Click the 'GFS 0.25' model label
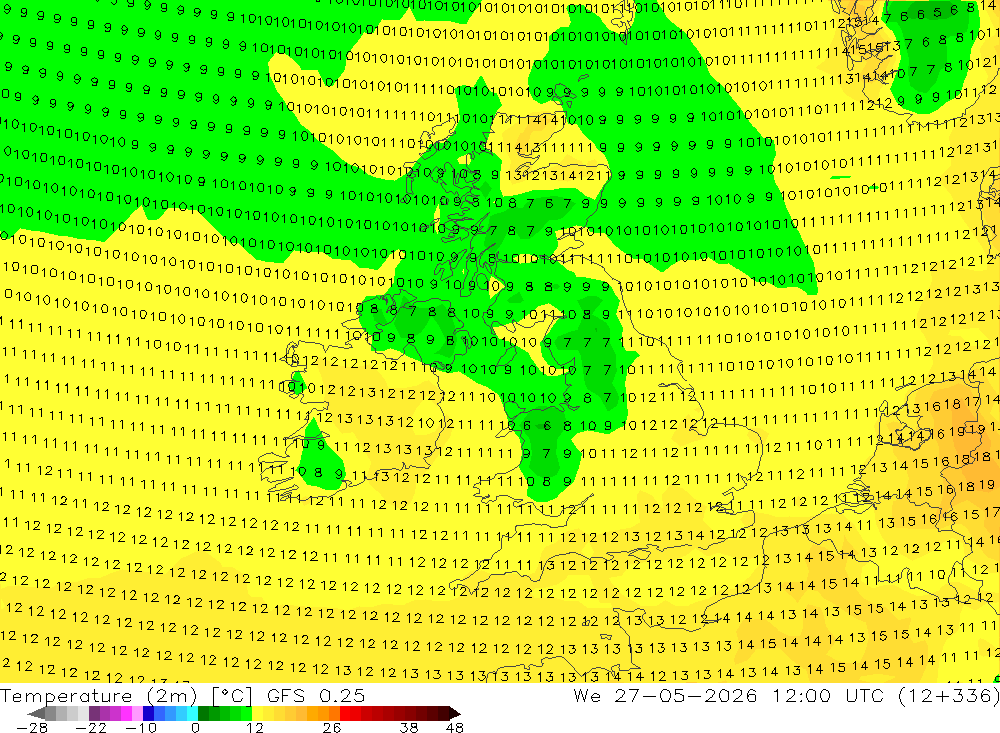Image resolution: width=1000 pixels, height=733 pixels. 316,695
